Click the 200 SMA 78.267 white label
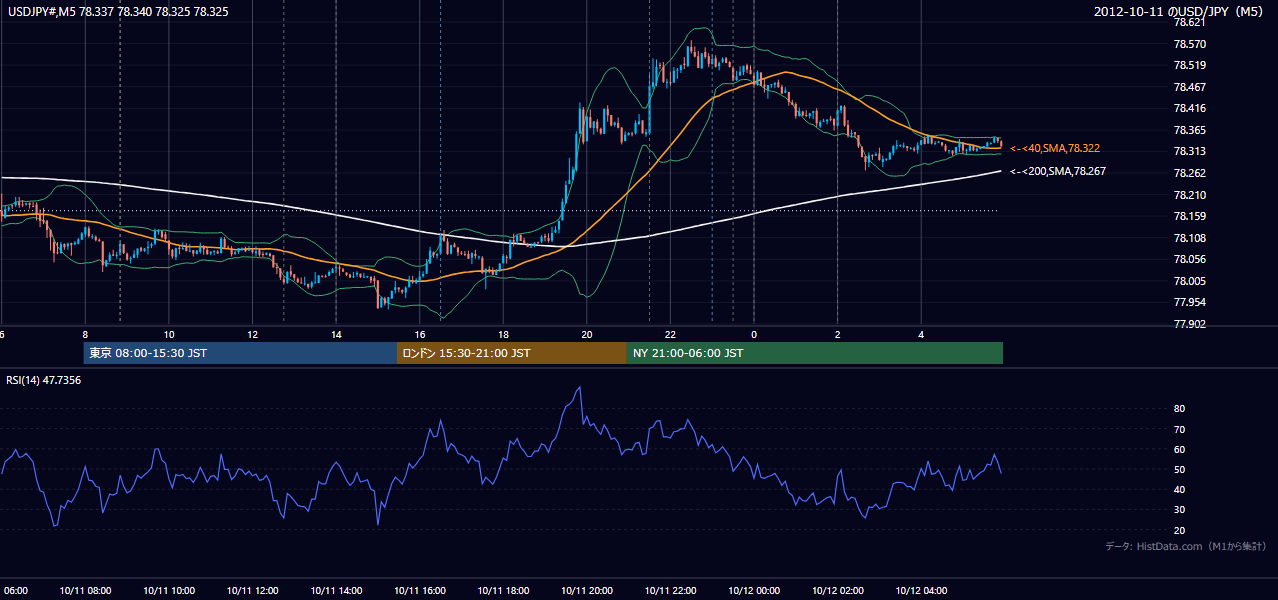 click(x=1058, y=172)
